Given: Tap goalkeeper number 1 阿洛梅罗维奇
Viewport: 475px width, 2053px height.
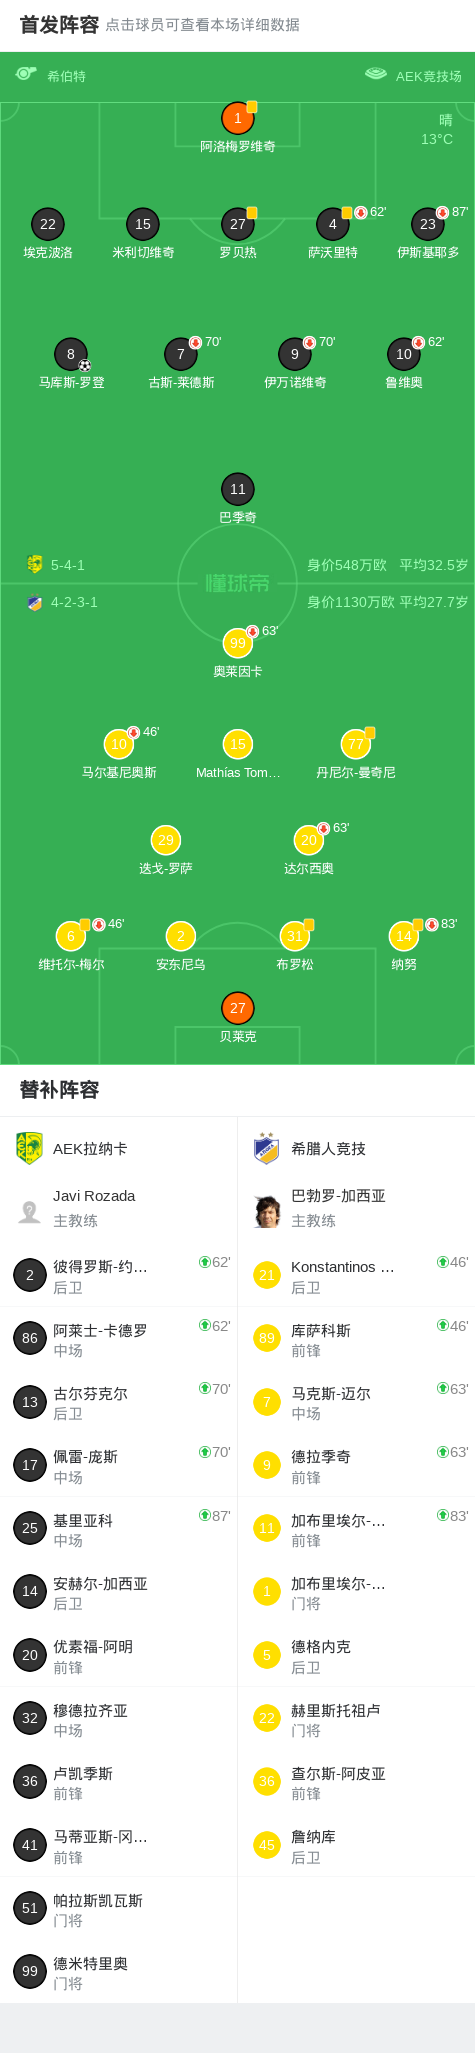Looking at the screenshot, I should [238, 119].
